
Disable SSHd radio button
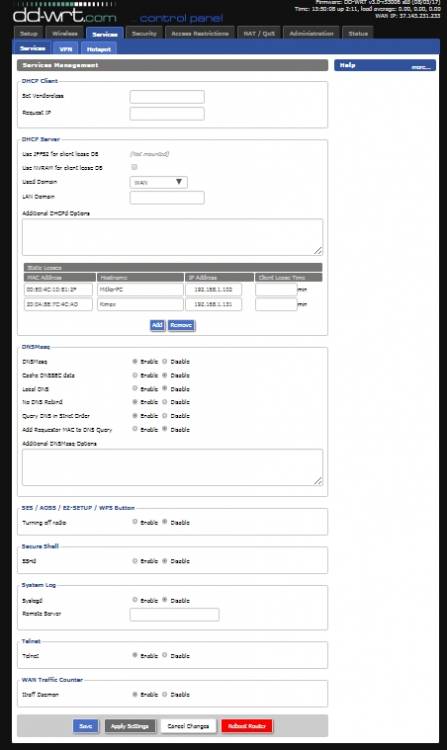[164, 561]
